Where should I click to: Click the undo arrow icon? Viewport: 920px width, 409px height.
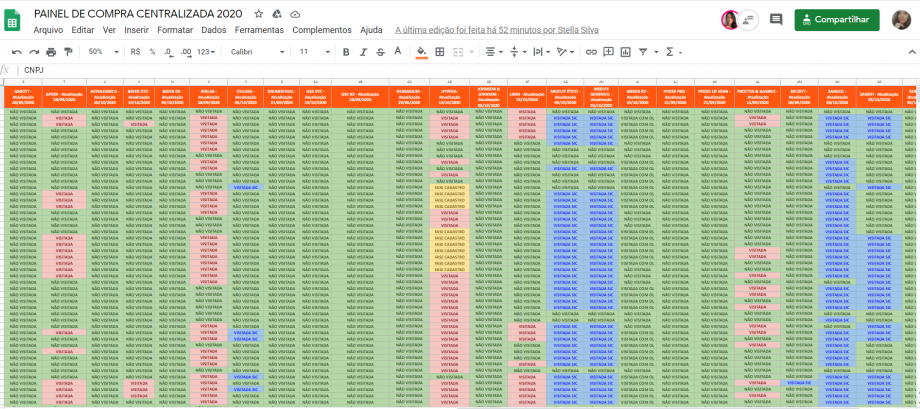(x=17, y=51)
